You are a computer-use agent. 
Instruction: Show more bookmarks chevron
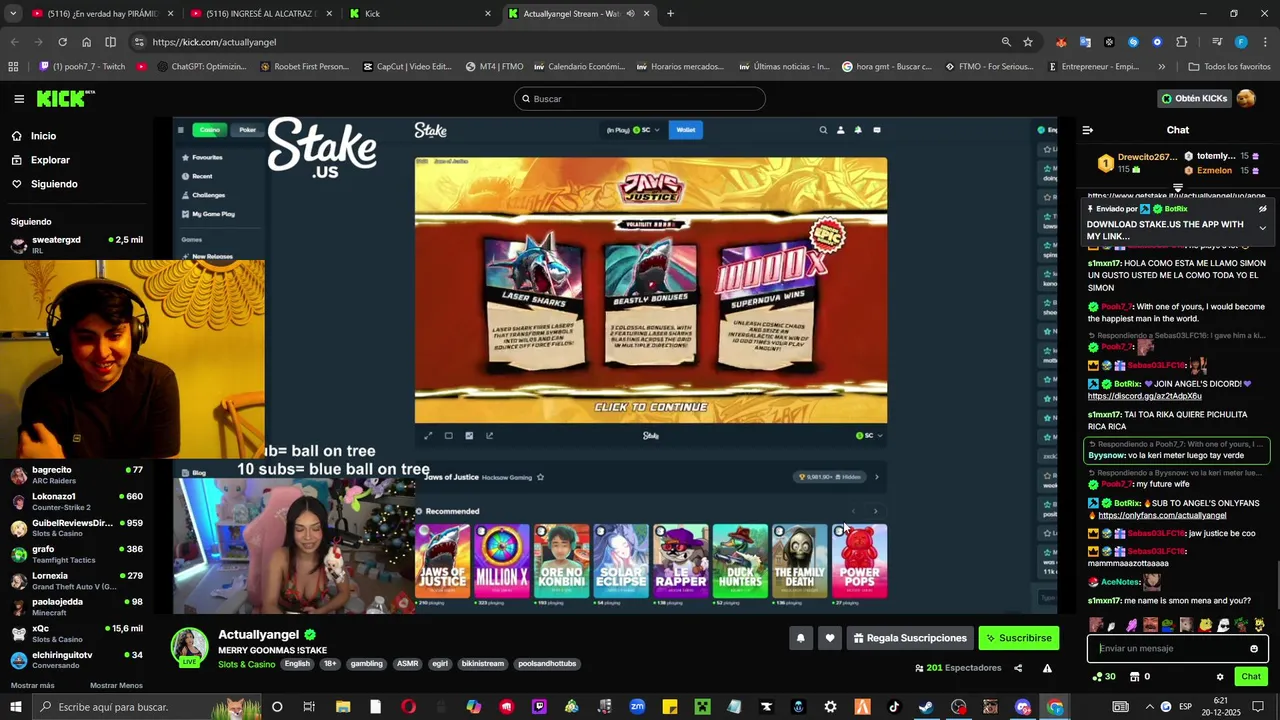(1161, 67)
